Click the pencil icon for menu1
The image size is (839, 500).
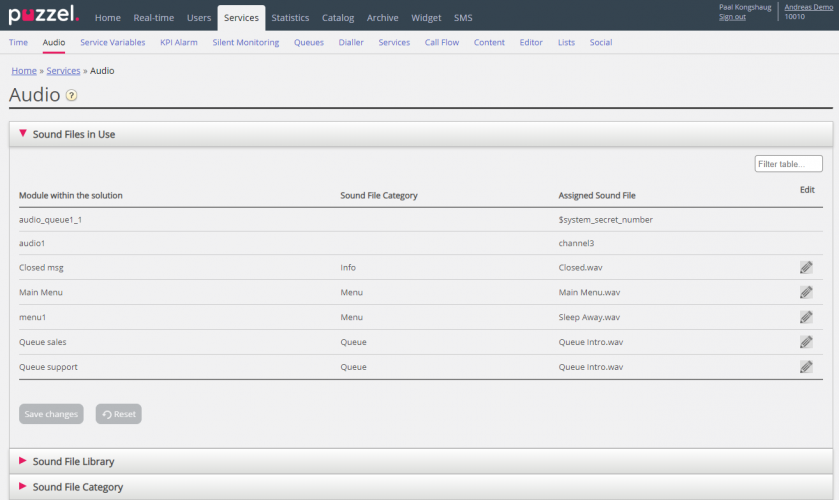click(x=805, y=317)
